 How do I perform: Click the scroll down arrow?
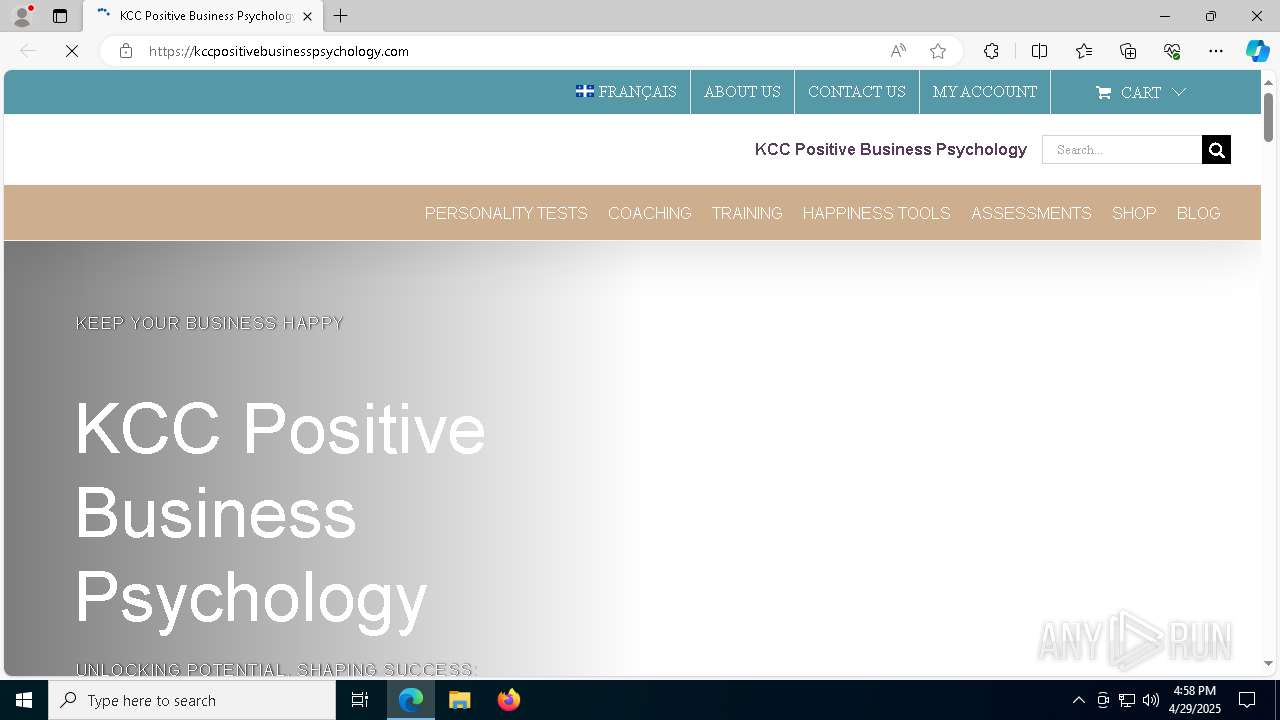pos(1269,664)
